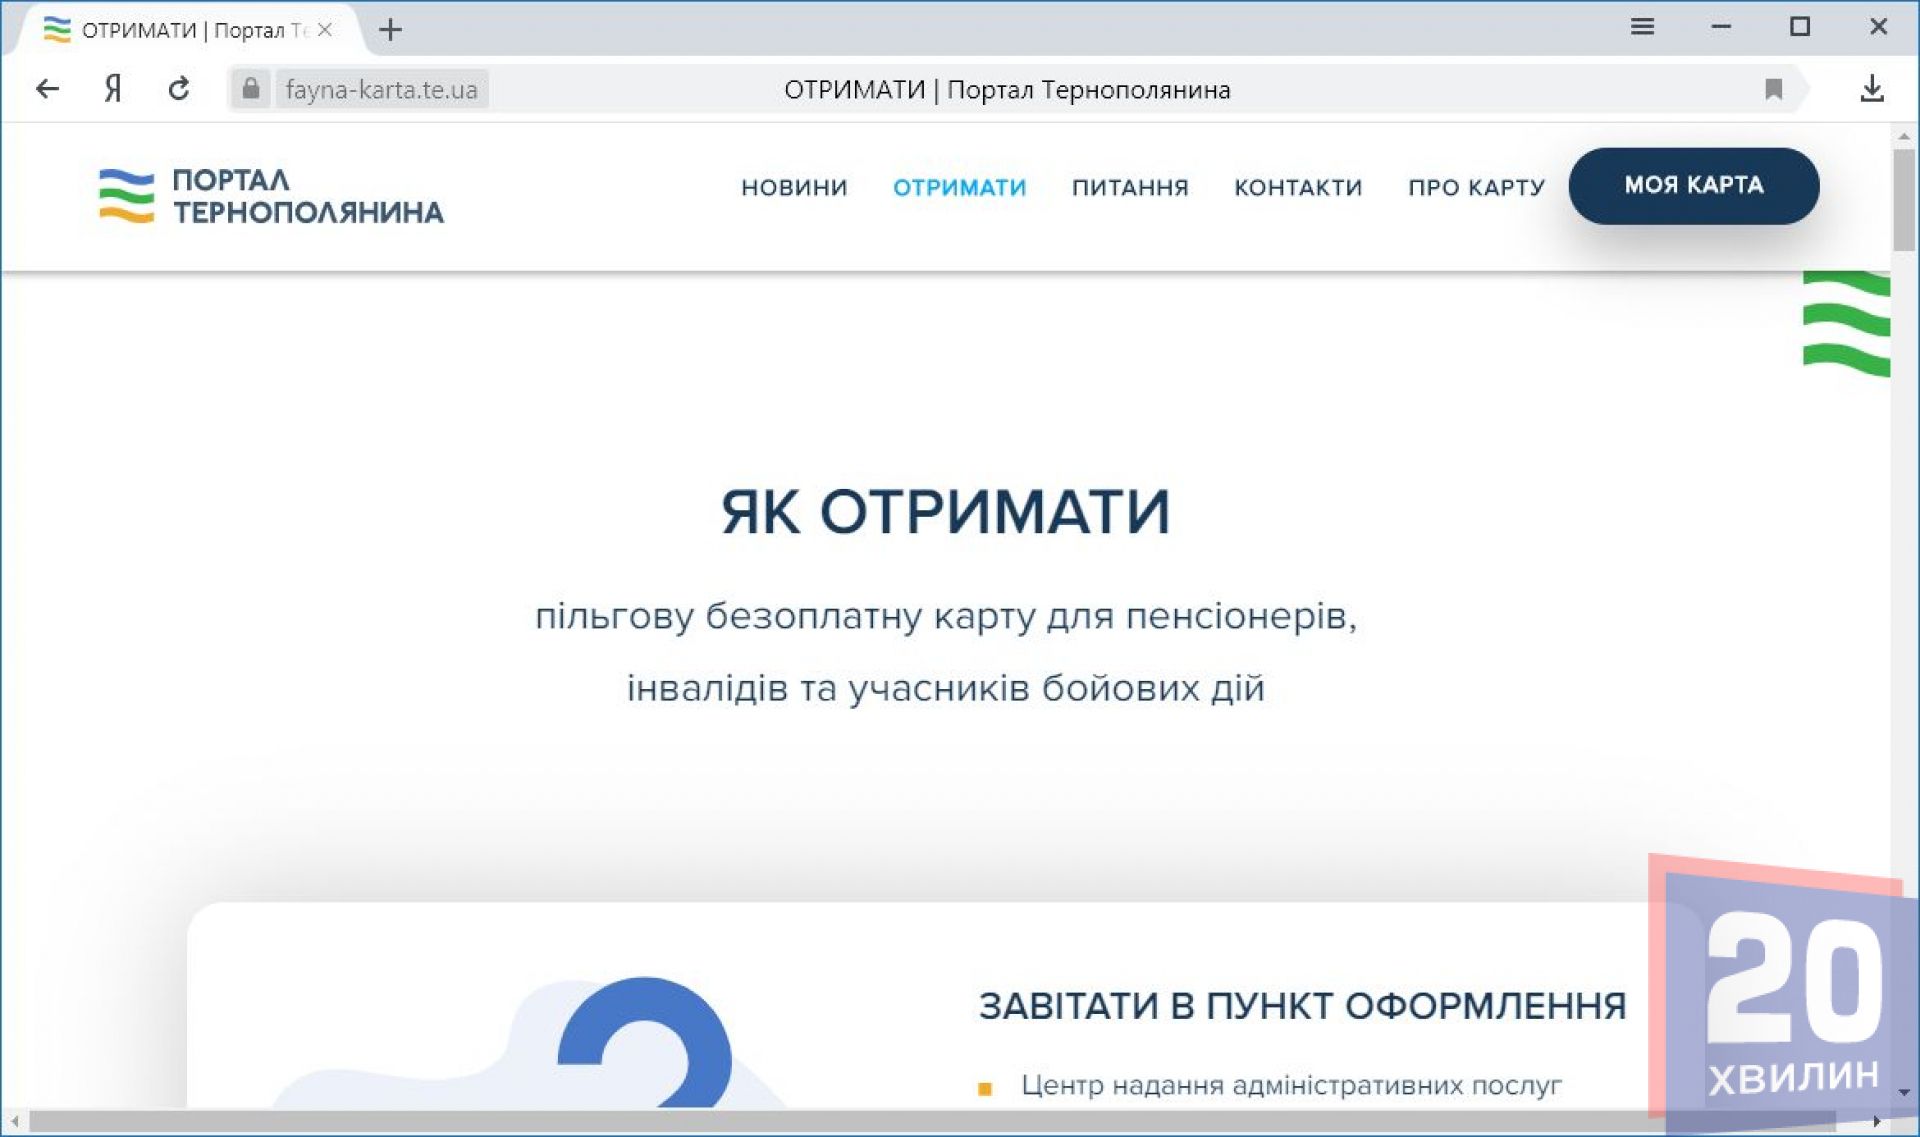Viewport: 1920px width, 1137px height.
Task: Bookmark page with the flag icon
Action: coord(1773,89)
